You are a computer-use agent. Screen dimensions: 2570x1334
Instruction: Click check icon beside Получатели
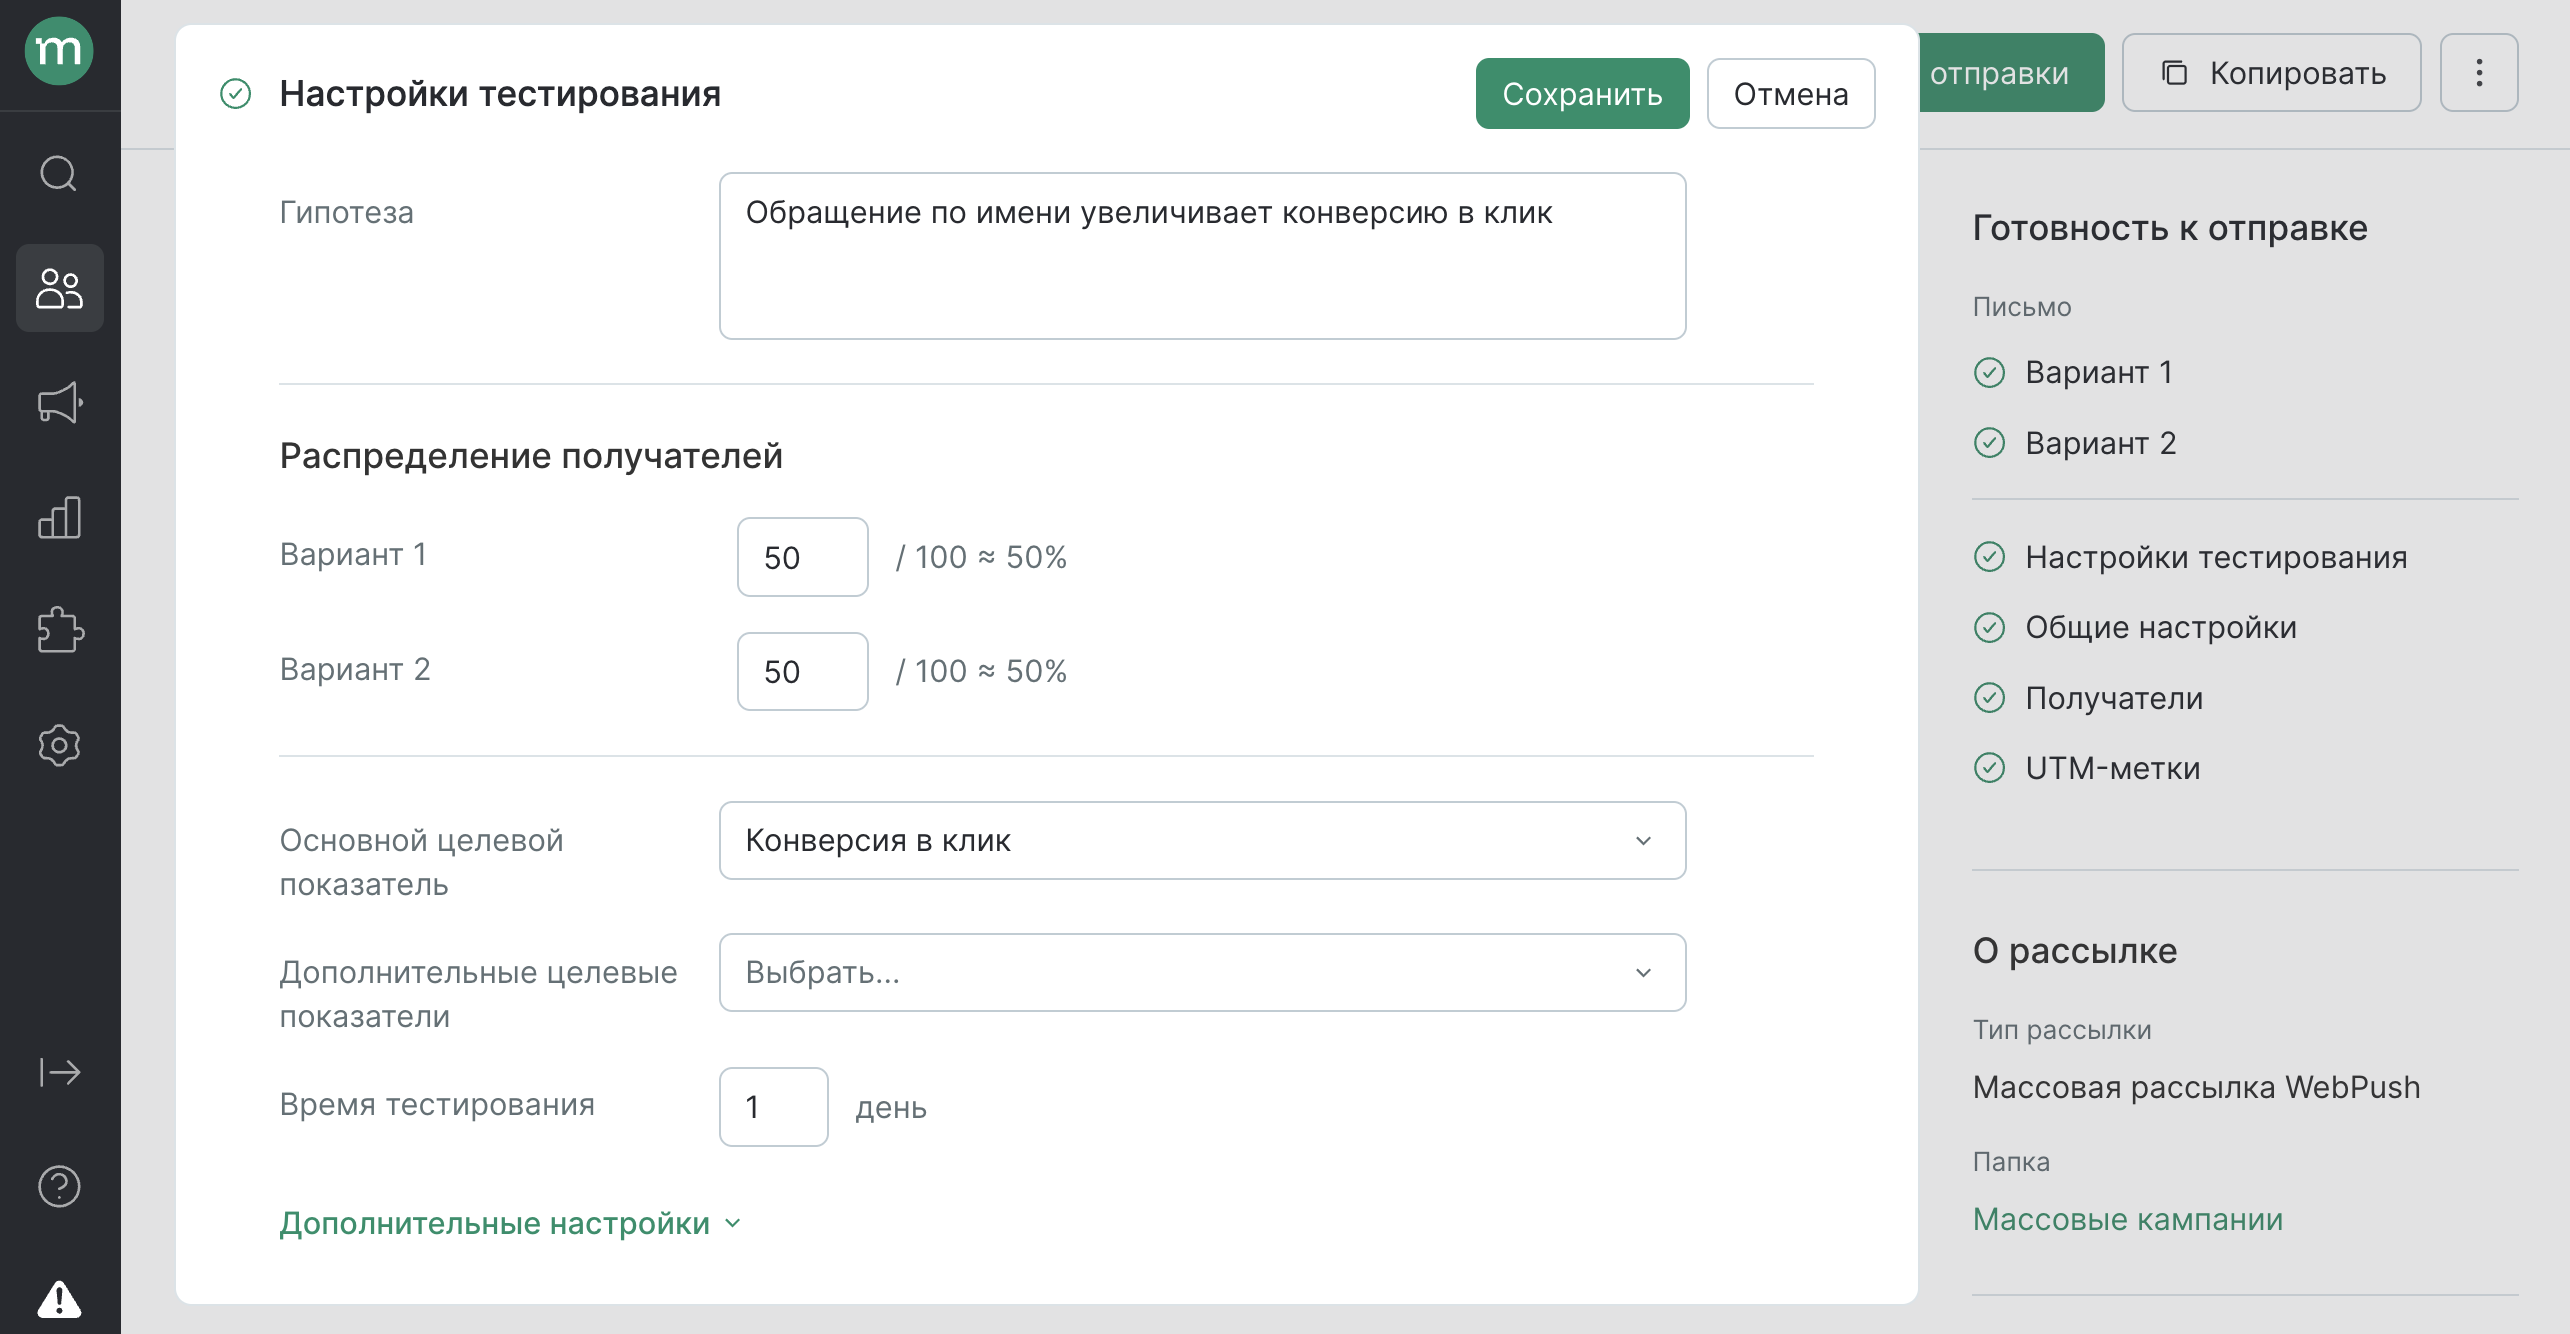pos(1989,698)
